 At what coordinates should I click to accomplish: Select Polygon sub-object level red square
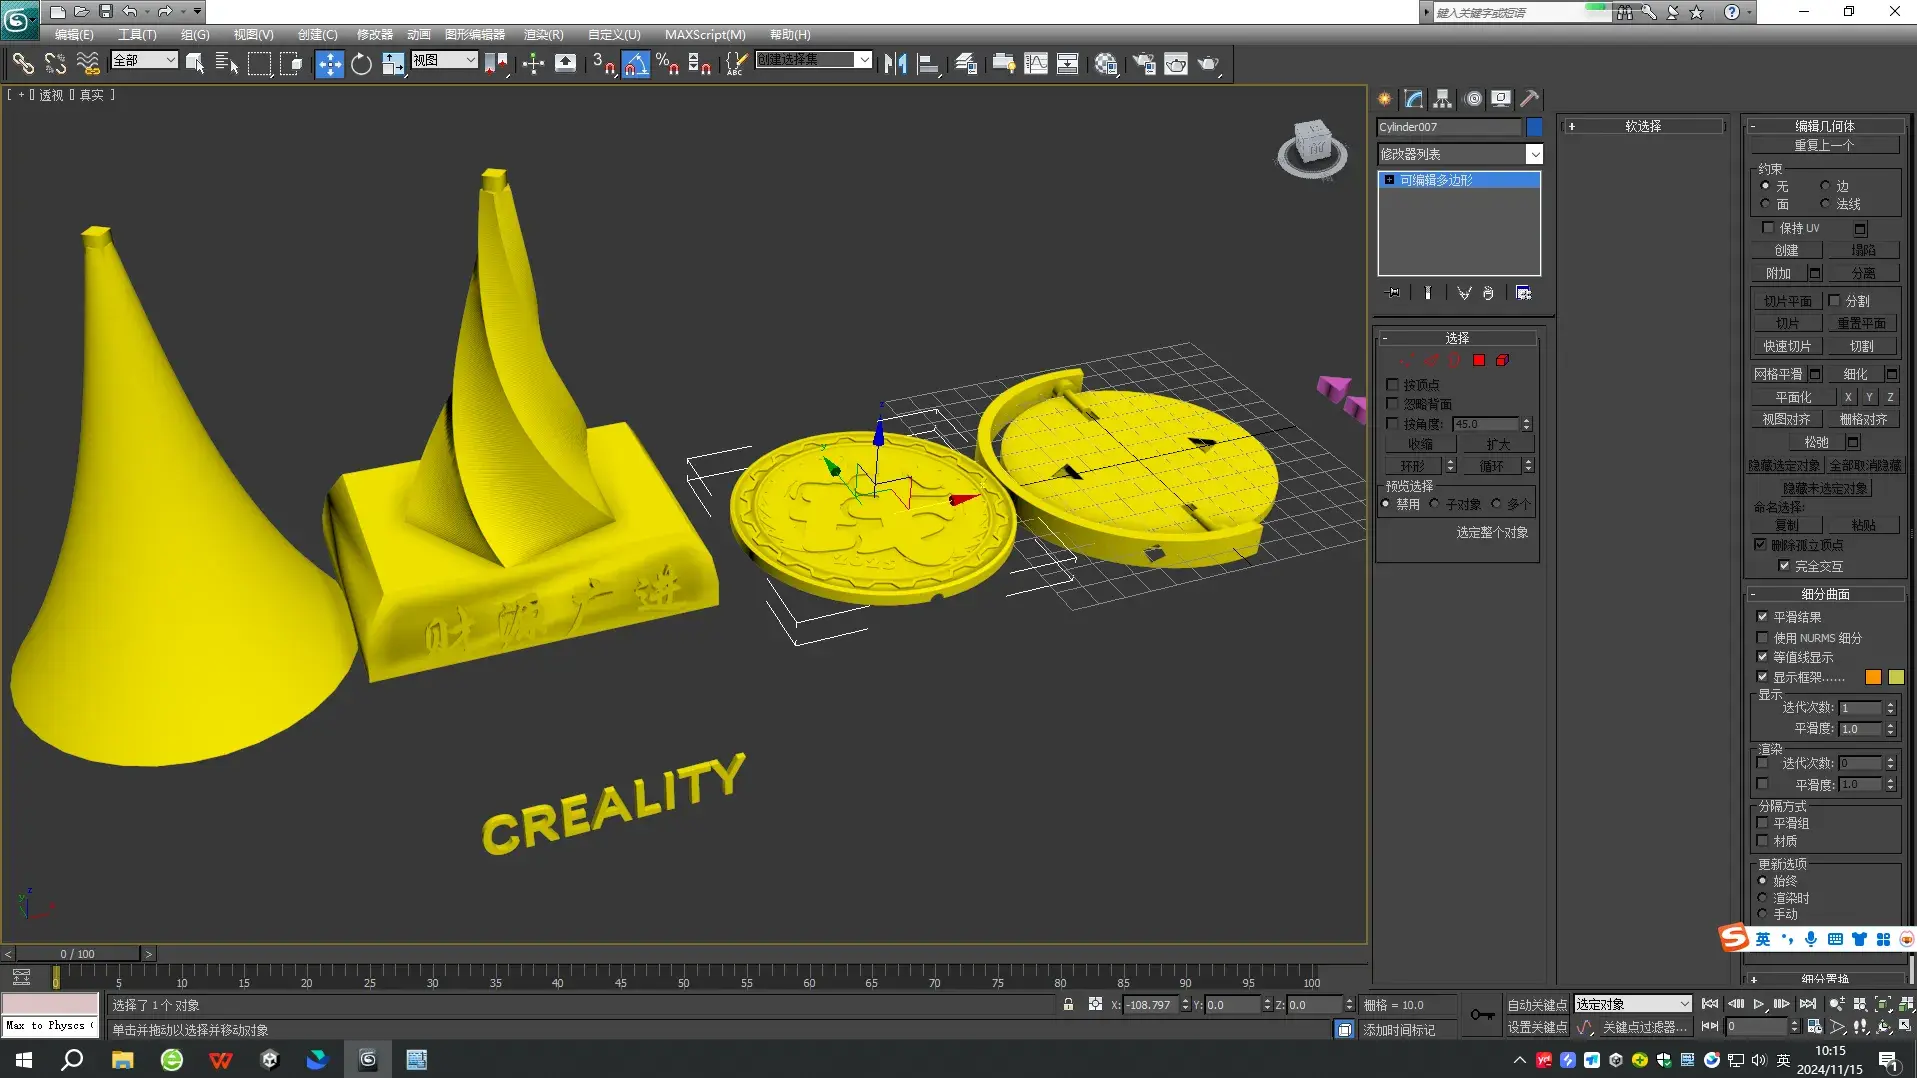pyautogui.click(x=1478, y=360)
